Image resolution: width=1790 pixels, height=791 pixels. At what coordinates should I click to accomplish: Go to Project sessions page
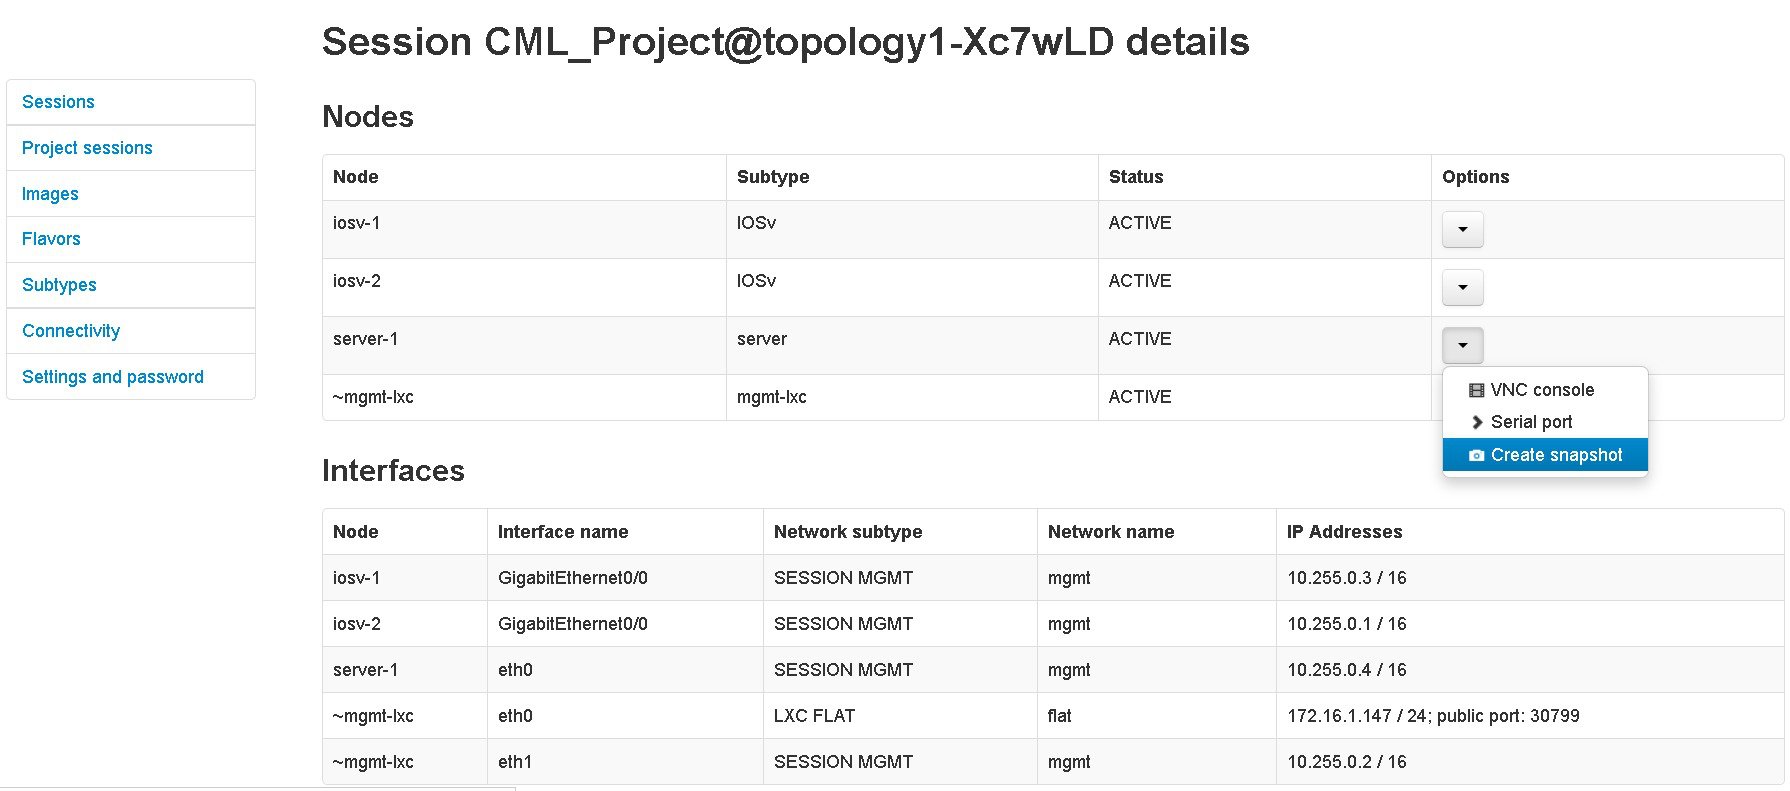(x=87, y=148)
